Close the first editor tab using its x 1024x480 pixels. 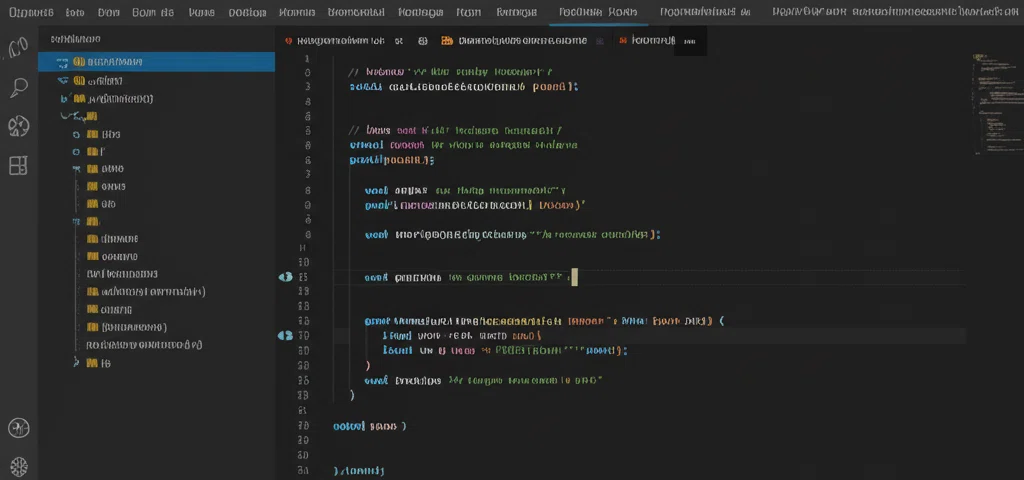pos(398,40)
